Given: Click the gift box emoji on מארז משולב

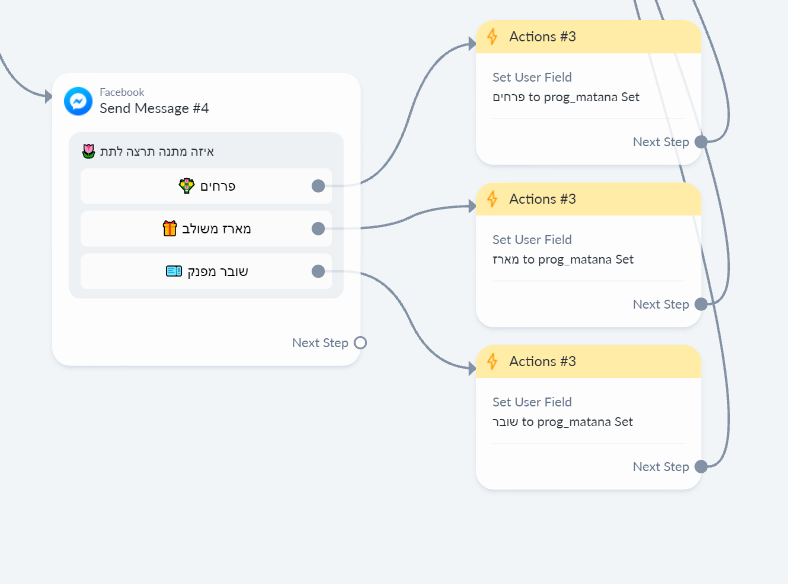Looking at the screenshot, I should (170, 229).
